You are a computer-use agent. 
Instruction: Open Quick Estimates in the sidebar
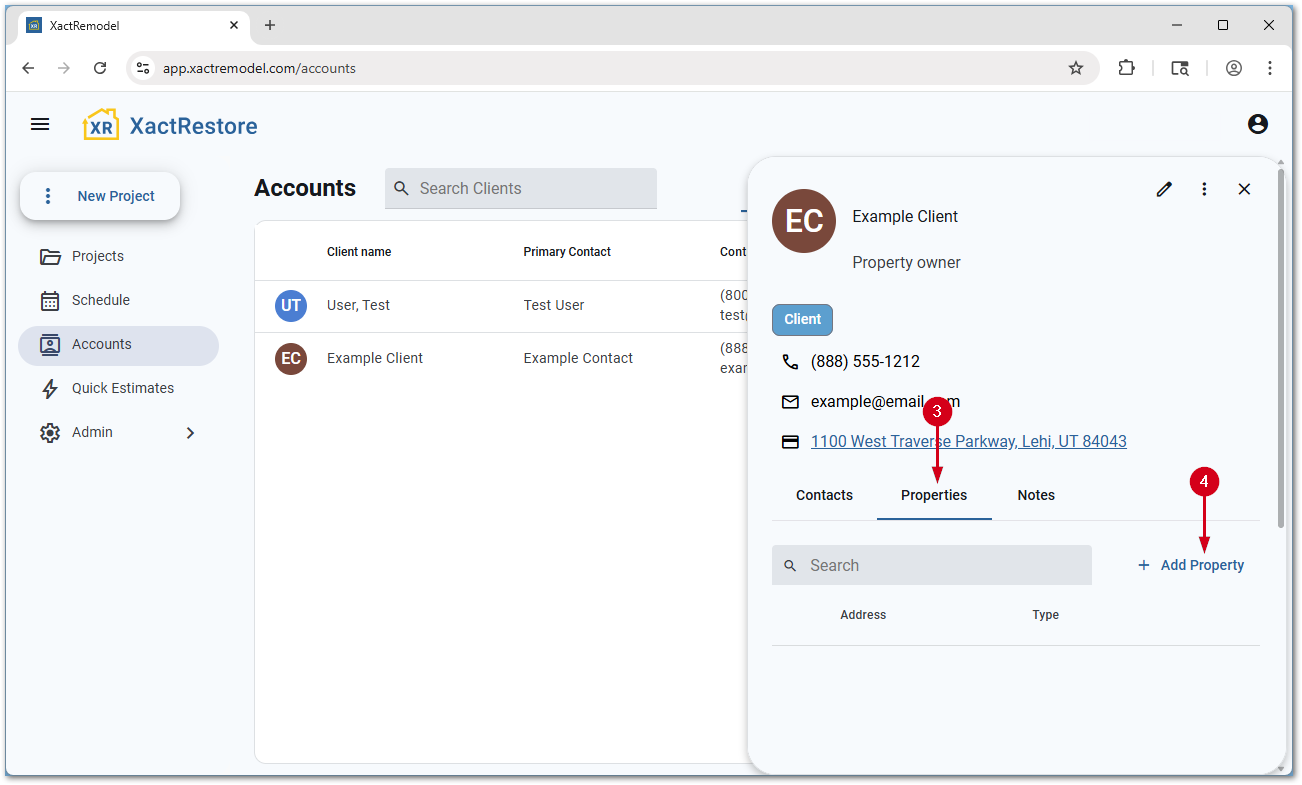coord(118,388)
